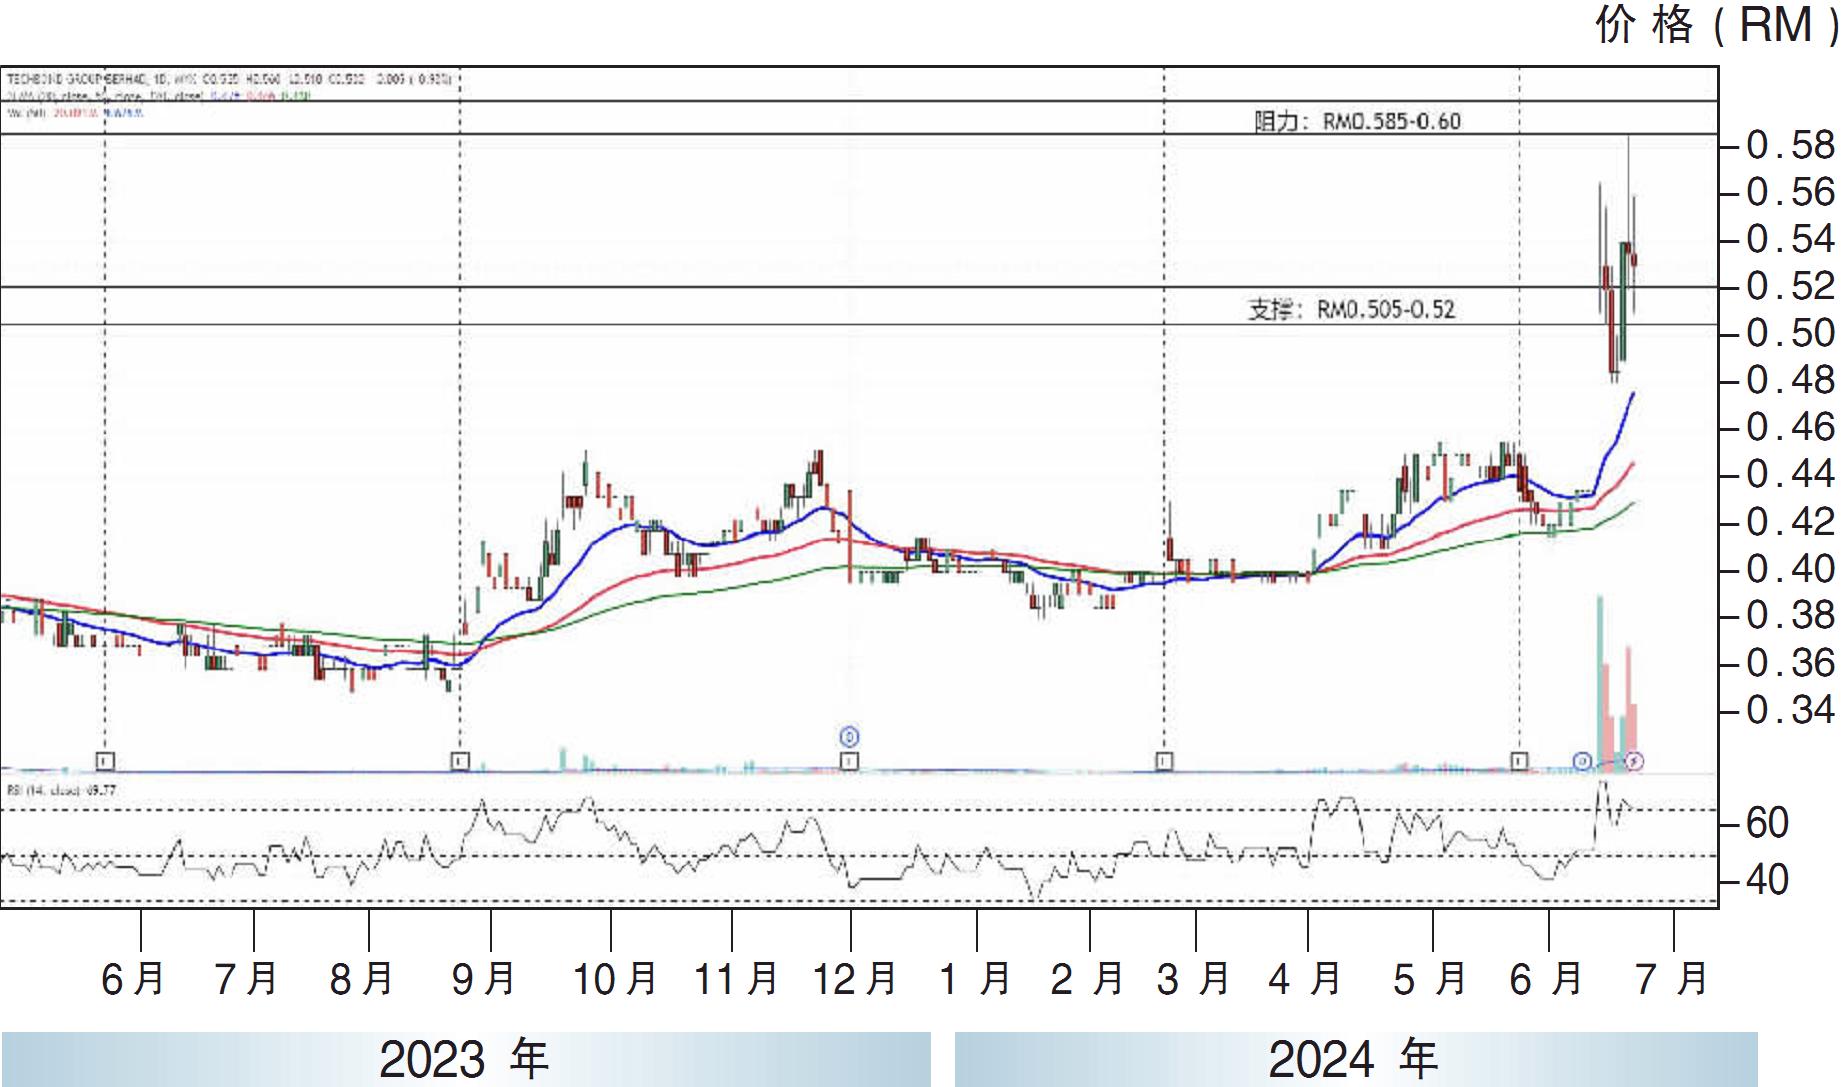Screen dimensions: 1845x1087
Task: Click the earnings marker in late May 2023
Action: [x=105, y=762]
